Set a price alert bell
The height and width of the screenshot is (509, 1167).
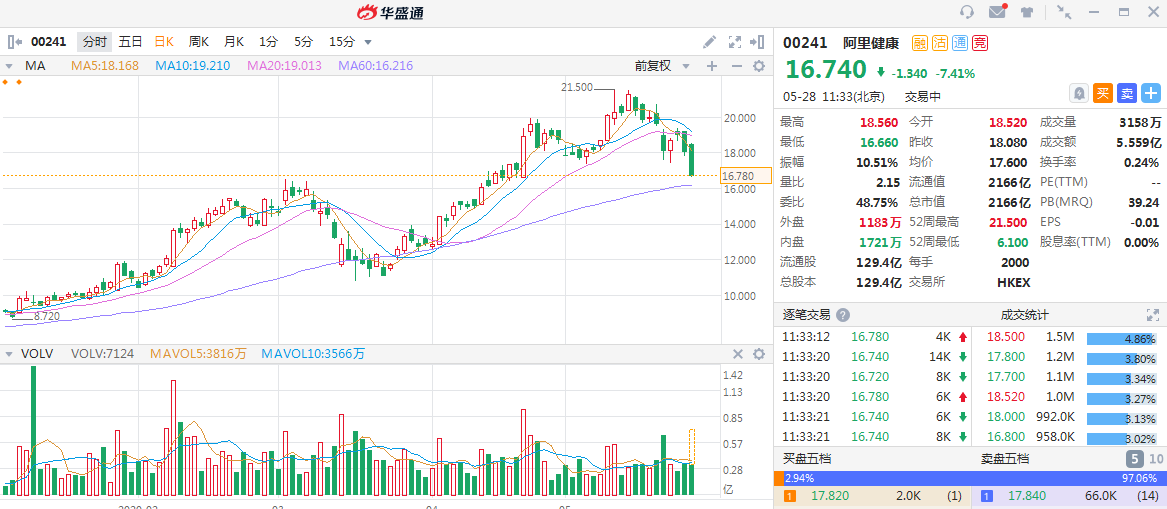(1079, 93)
